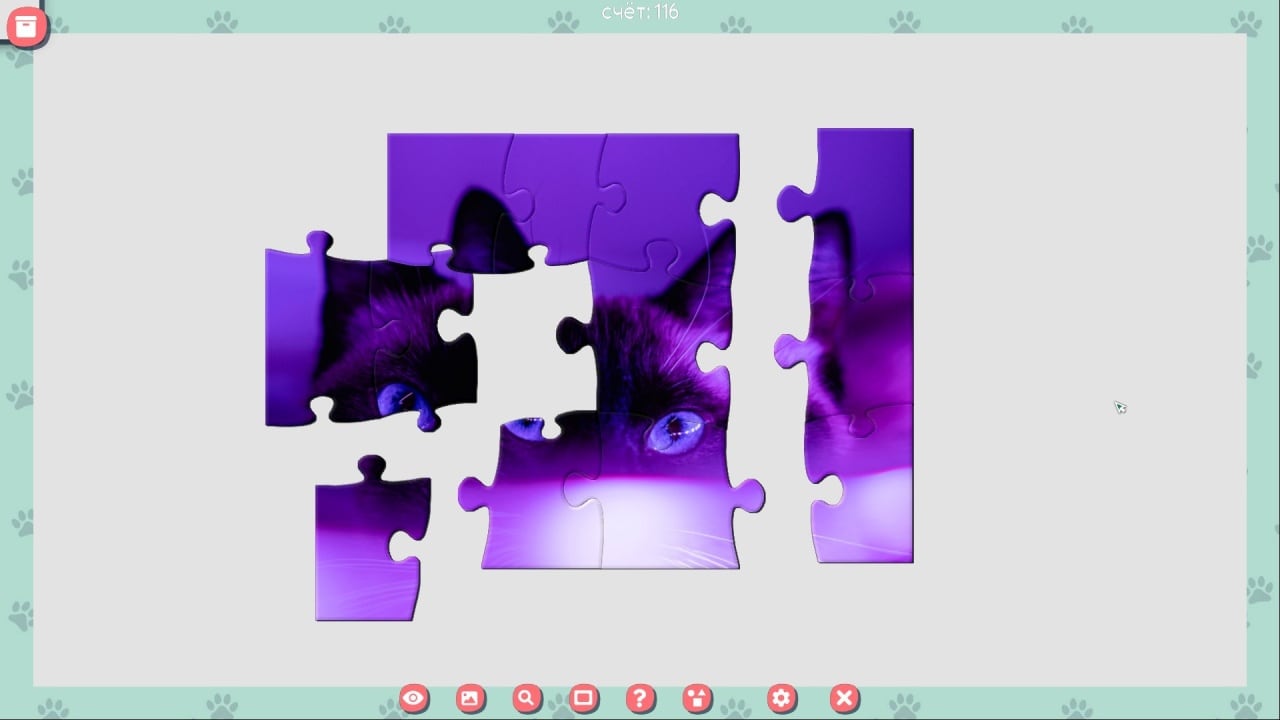Show the reference picture
Image resolution: width=1280 pixels, height=720 pixels.
469,698
